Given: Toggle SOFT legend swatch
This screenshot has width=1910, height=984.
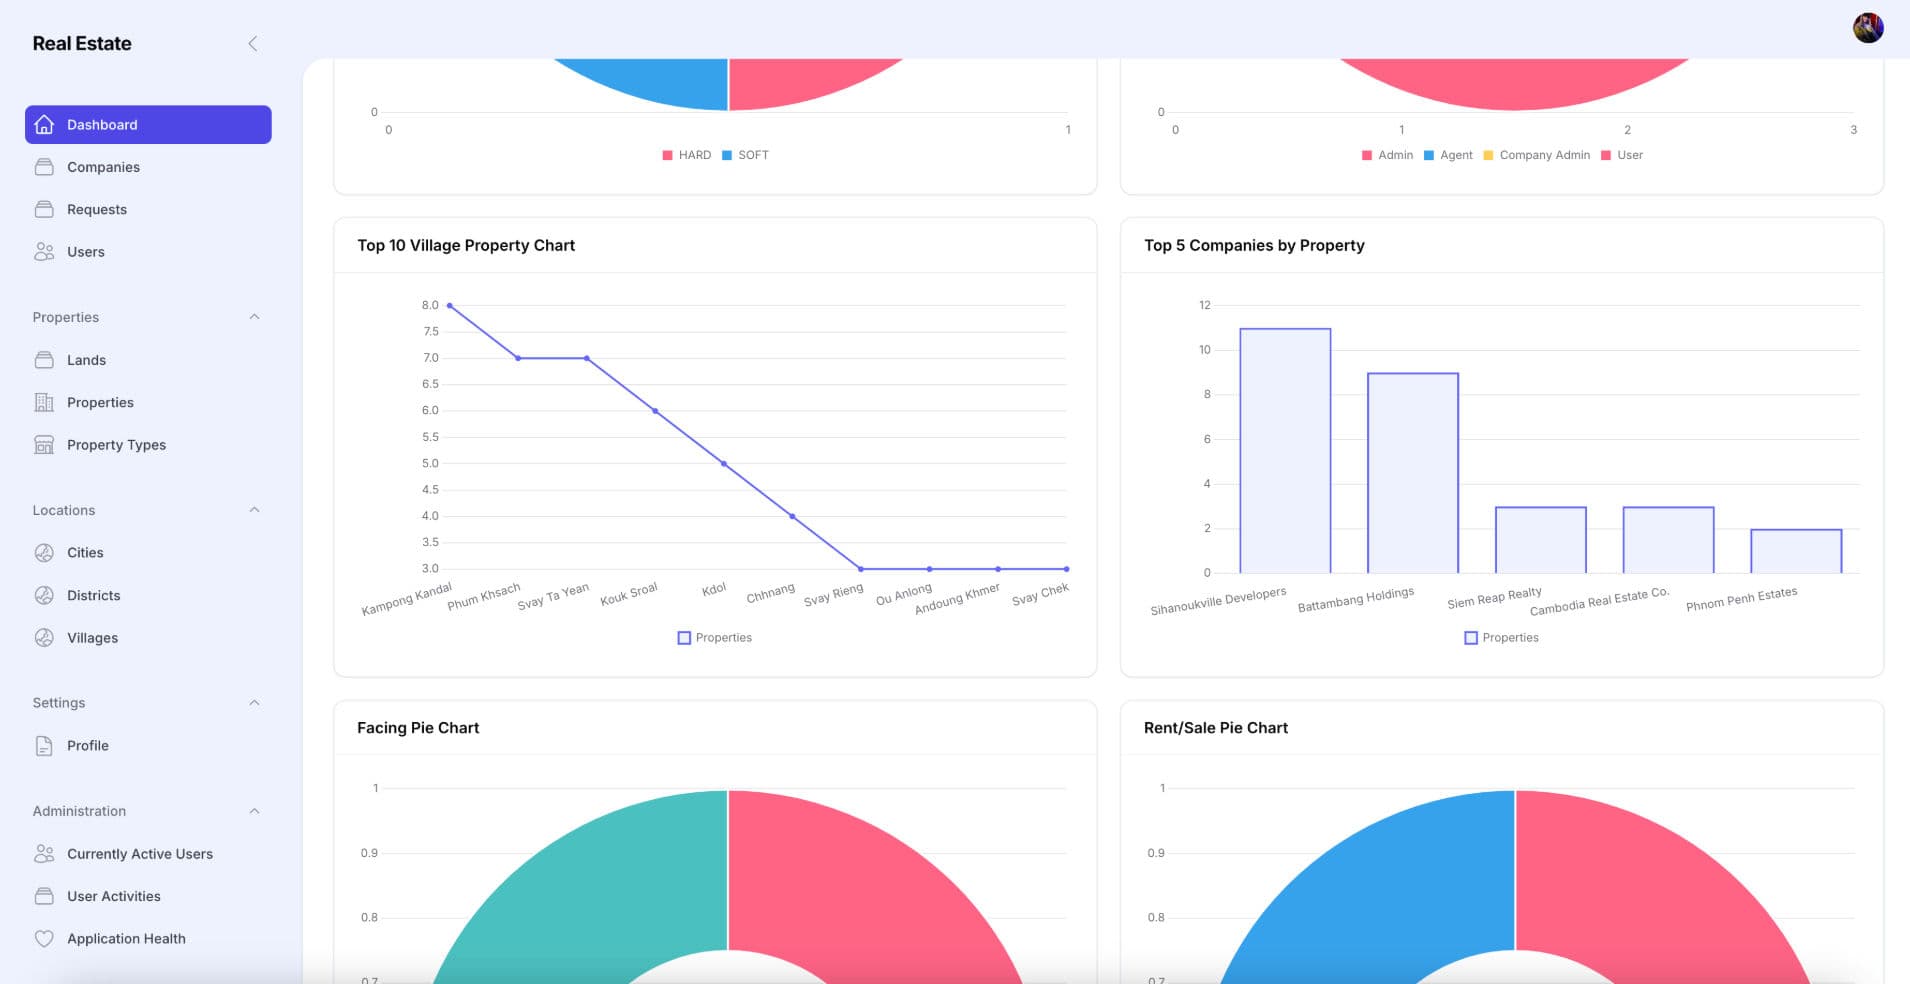Looking at the screenshot, I should [727, 155].
